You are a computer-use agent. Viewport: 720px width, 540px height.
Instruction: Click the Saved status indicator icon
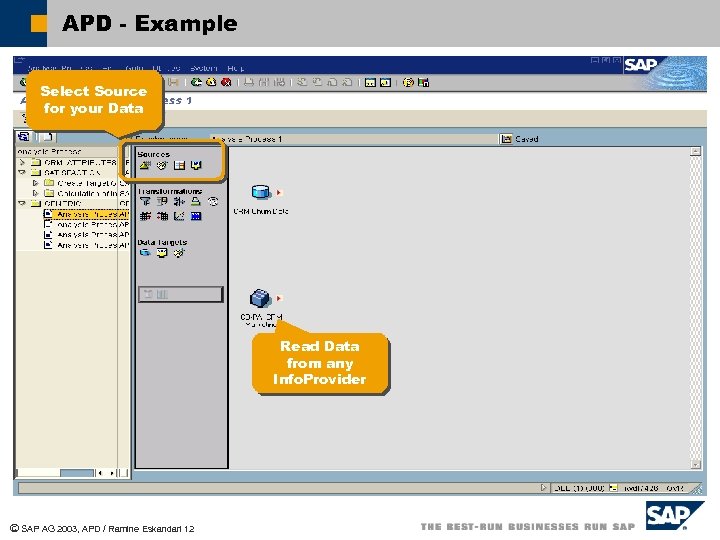click(506, 139)
